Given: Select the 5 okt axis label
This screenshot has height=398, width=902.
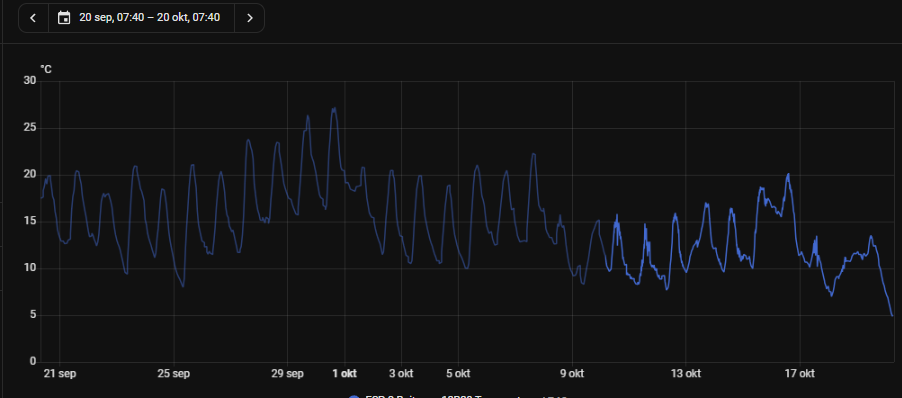Looking at the screenshot, I should 458,373.
